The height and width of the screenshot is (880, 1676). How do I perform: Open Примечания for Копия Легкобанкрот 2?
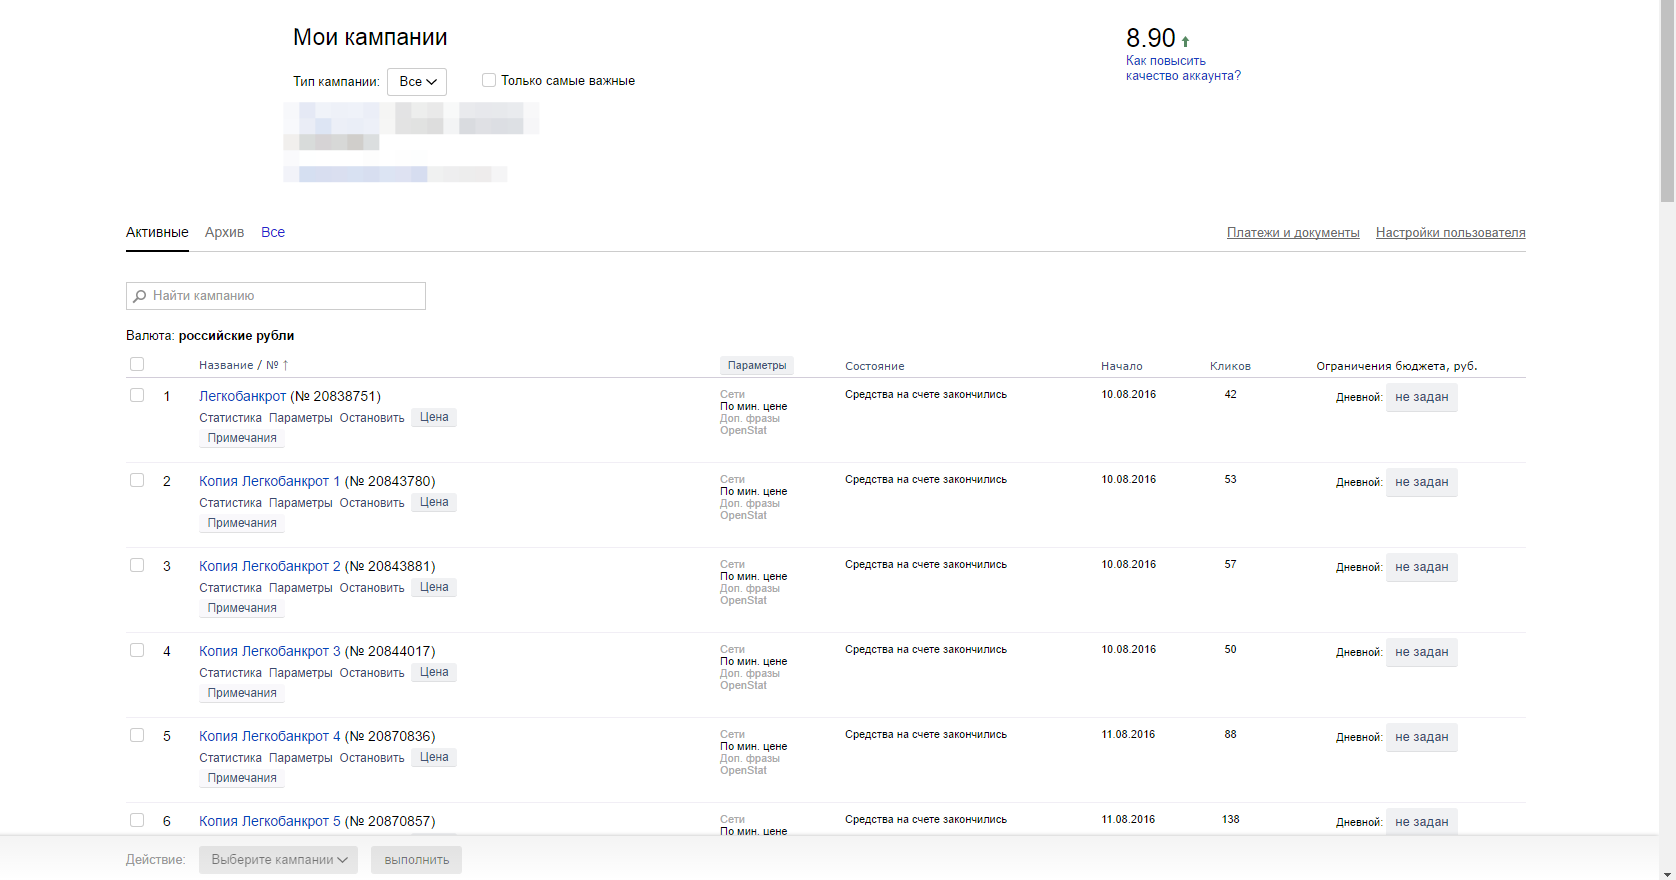tap(242, 608)
